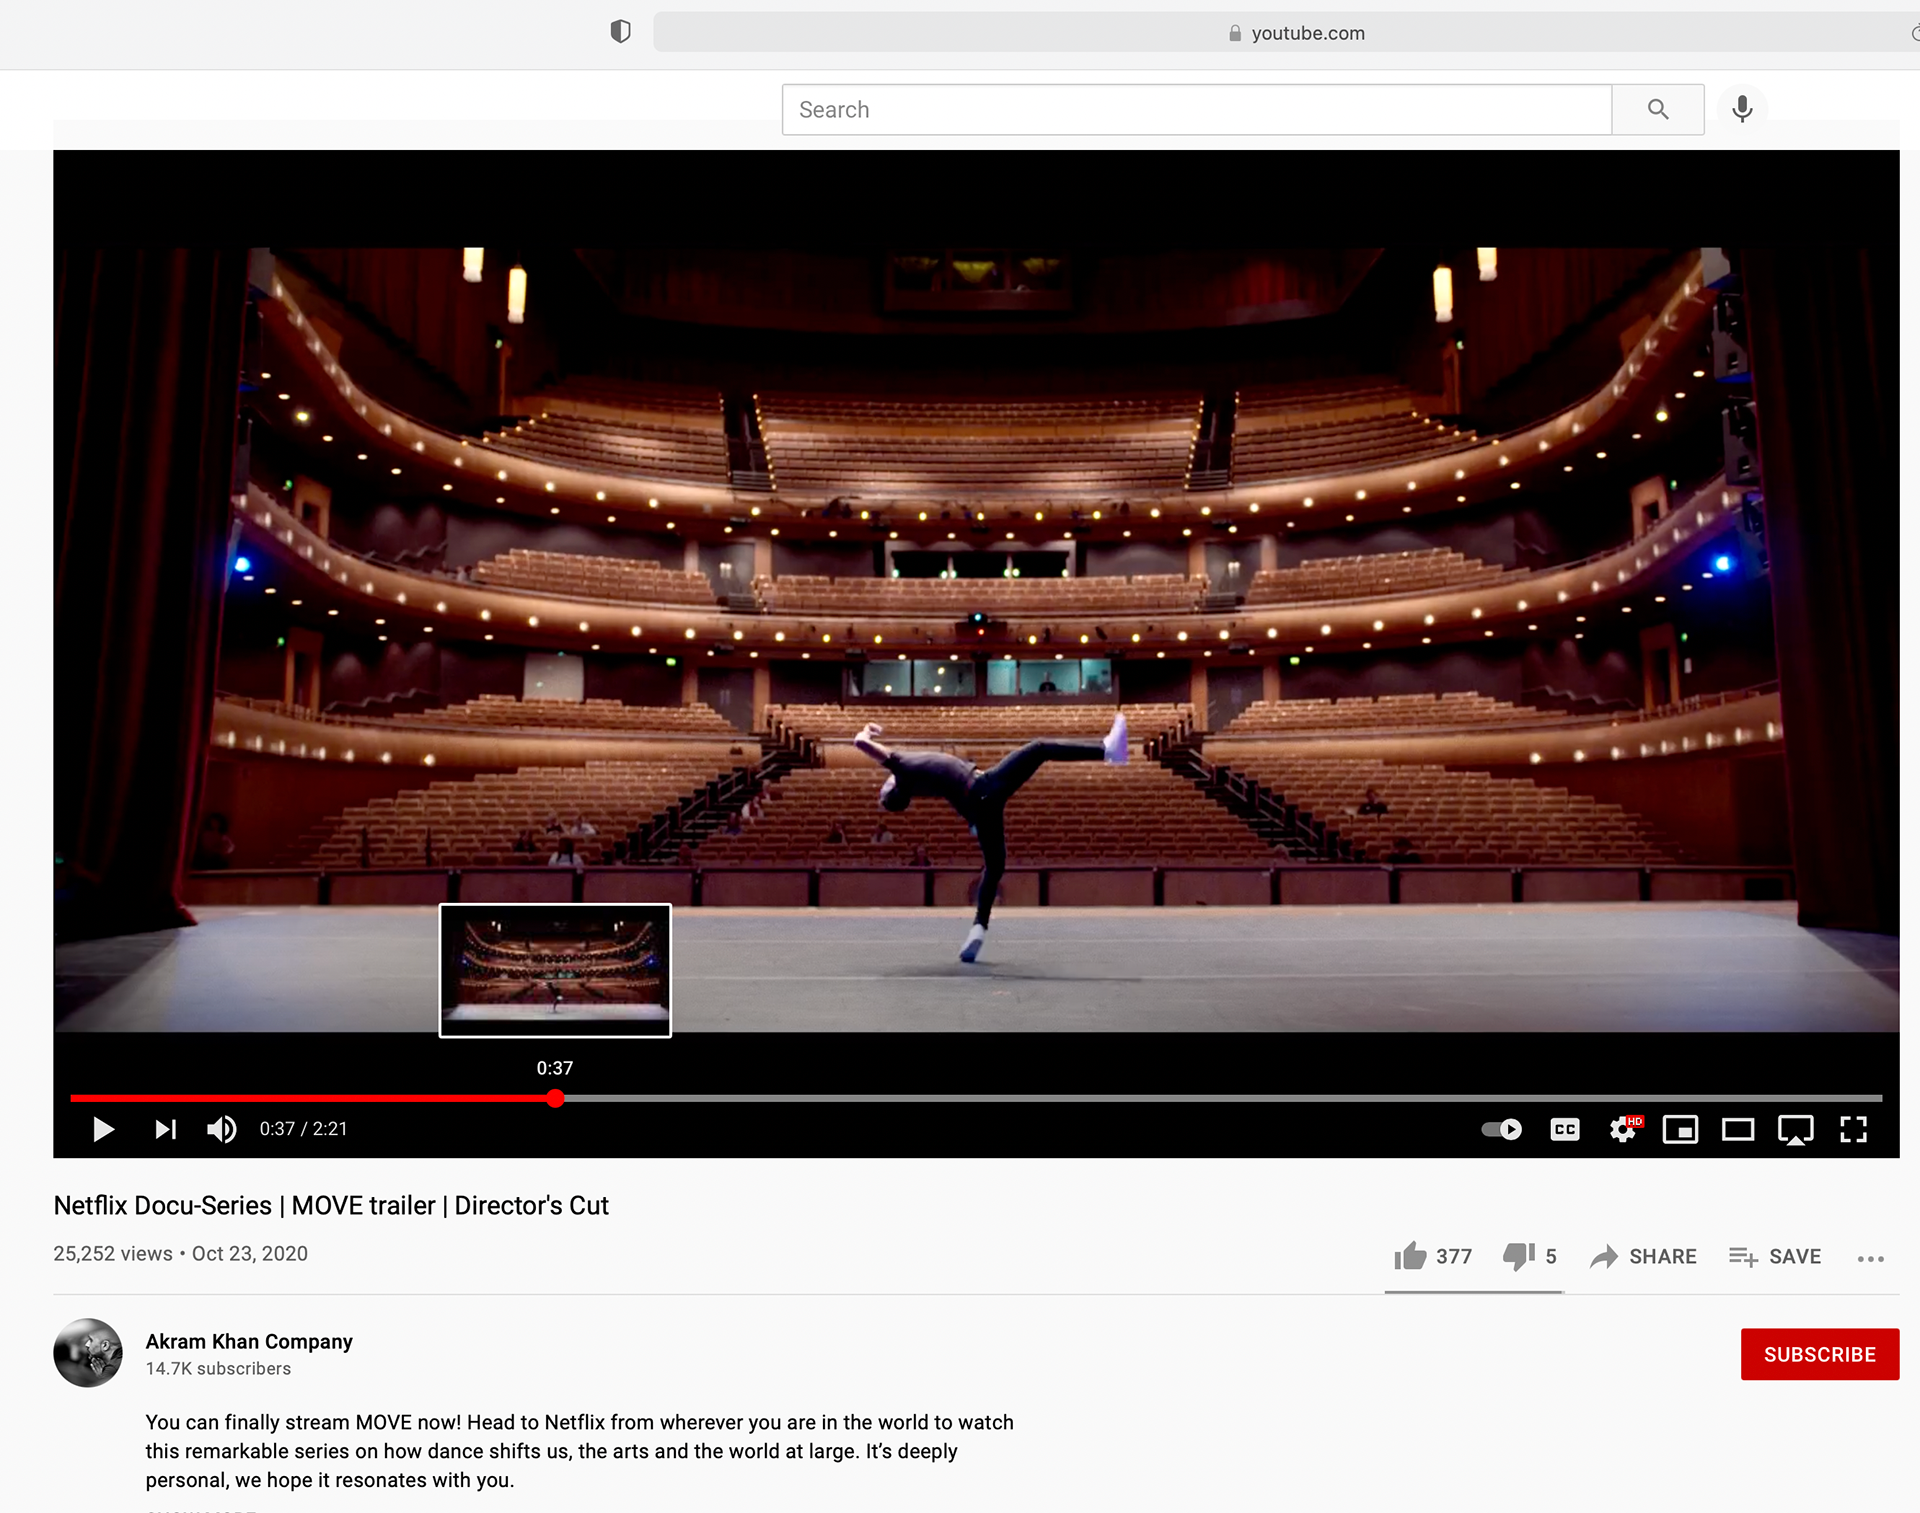Click the 0:37 / 2:21 time display

pyautogui.click(x=303, y=1128)
